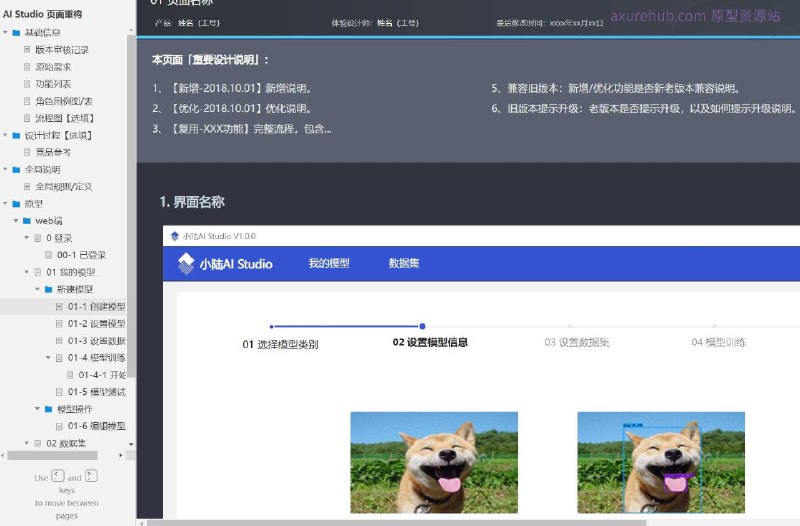800x526 pixels.
Task: Click the step 01 dot on the progress line
Action: [x=271, y=326]
